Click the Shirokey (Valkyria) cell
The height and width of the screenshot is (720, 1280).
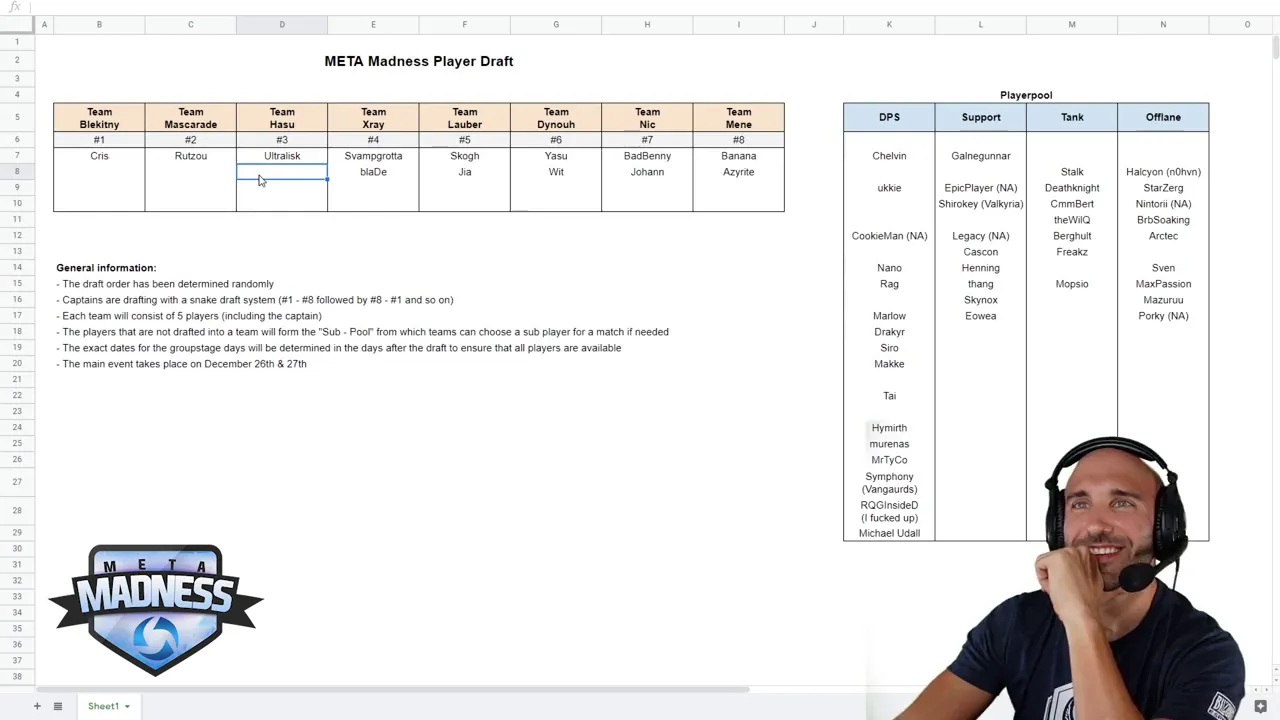(x=981, y=204)
